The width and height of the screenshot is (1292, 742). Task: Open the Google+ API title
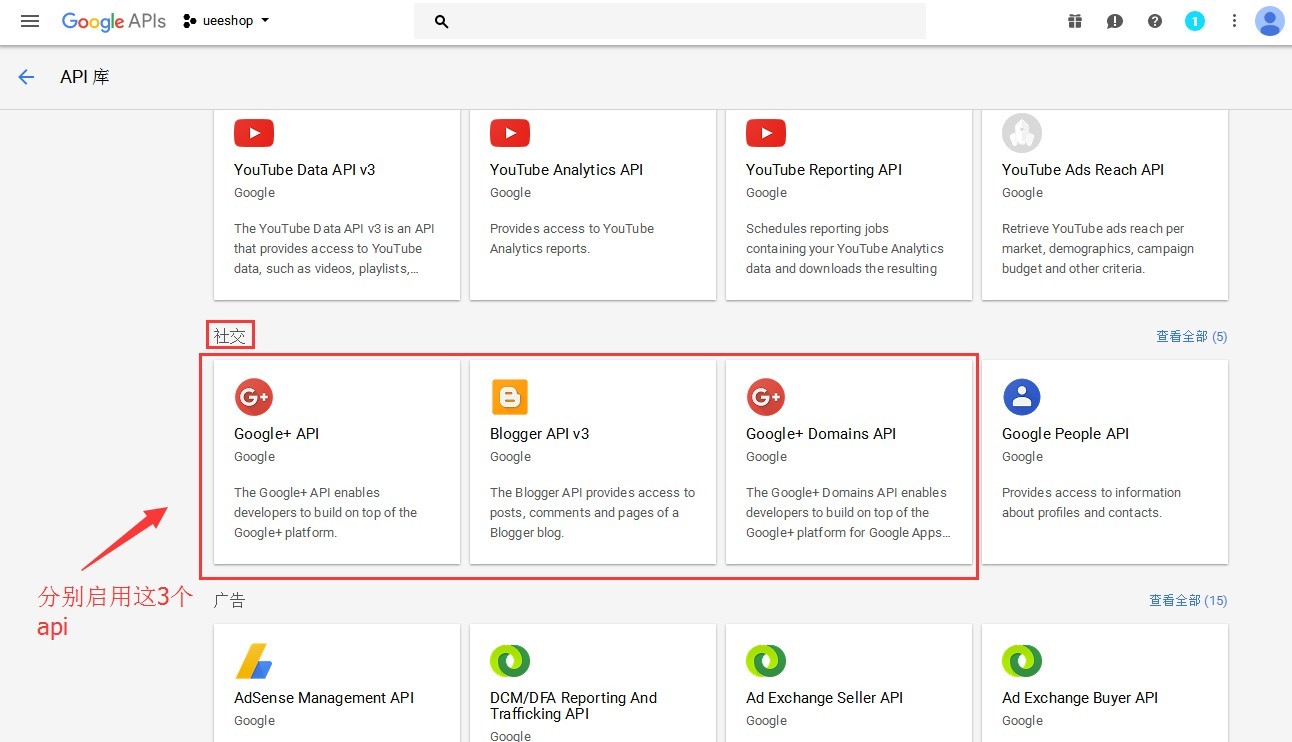(277, 434)
